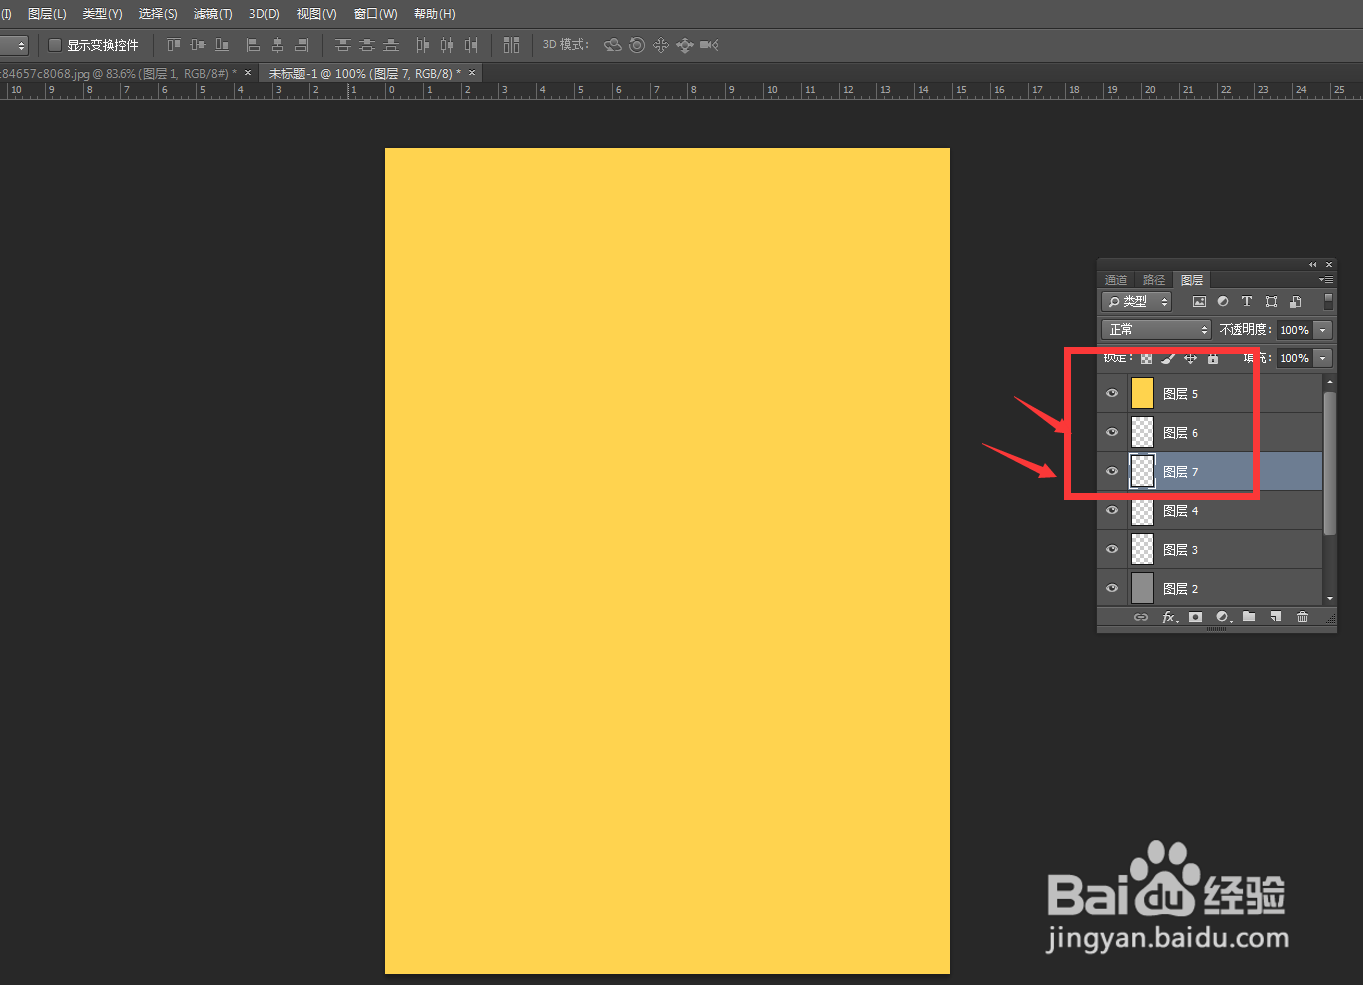Click the align bottom edges icon

[x=222, y=45]
